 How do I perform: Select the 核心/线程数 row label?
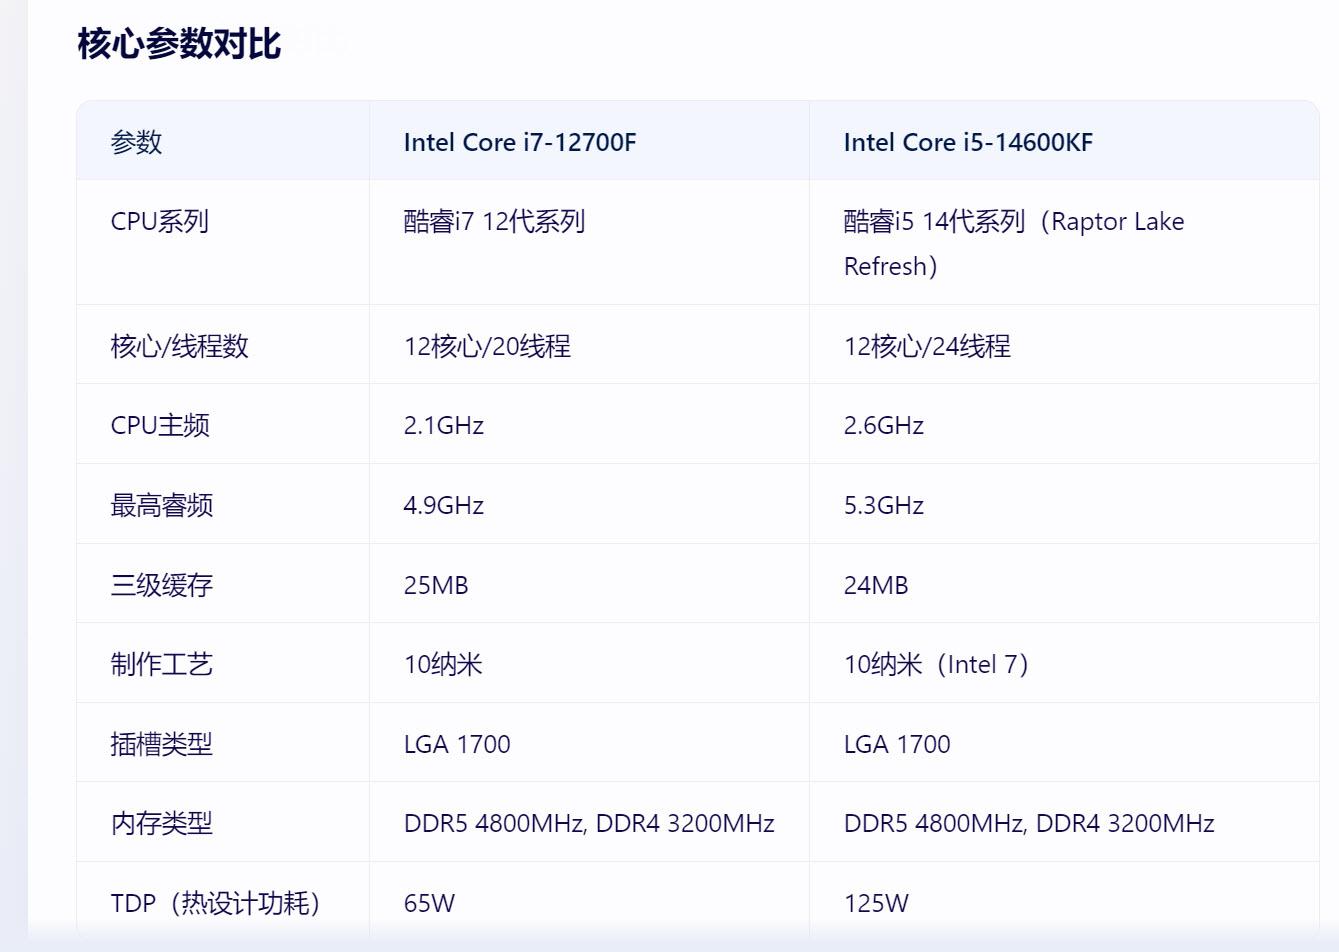pos(179,346)
